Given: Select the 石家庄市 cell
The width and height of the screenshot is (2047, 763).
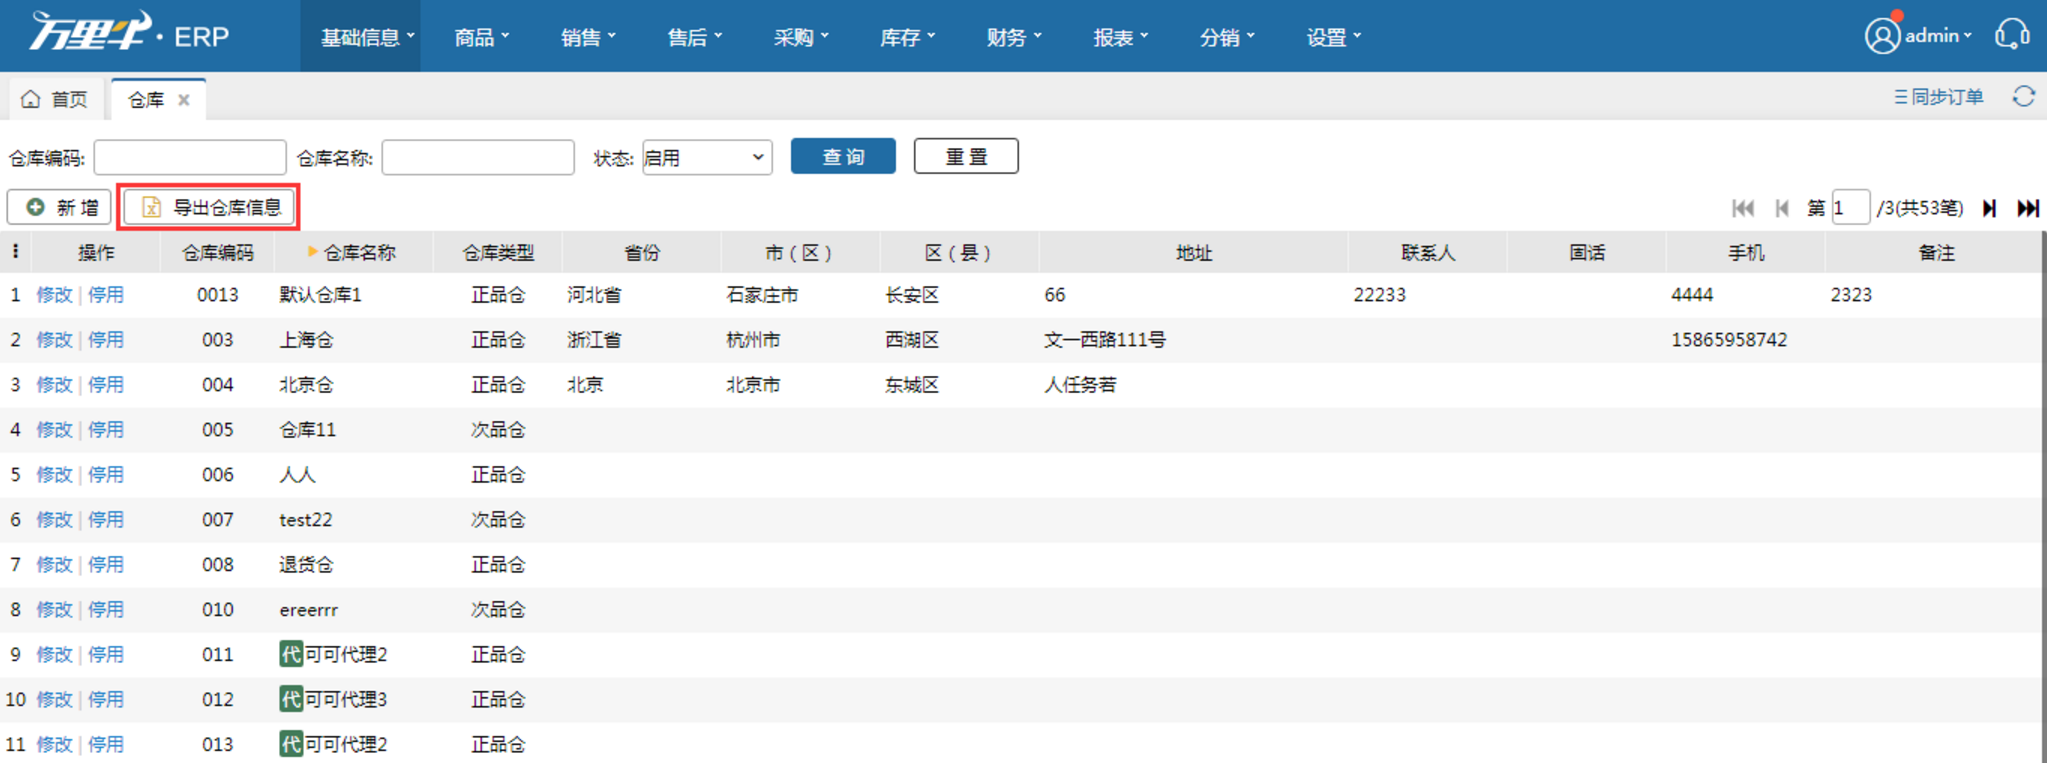Looking at the screenshot, I should (x=762, y=295).
